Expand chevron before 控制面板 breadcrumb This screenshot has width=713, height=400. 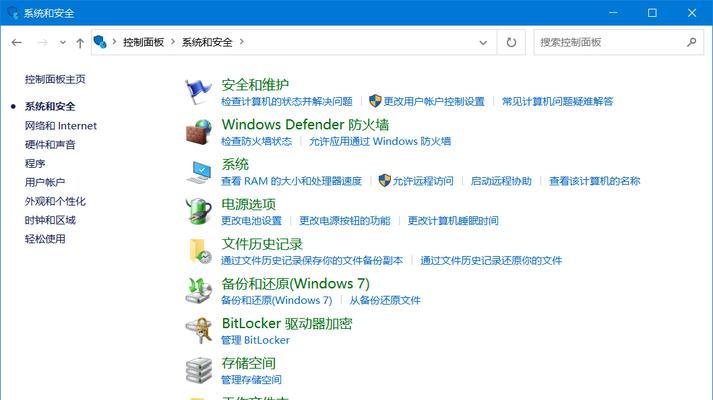(x=114, y=42)
